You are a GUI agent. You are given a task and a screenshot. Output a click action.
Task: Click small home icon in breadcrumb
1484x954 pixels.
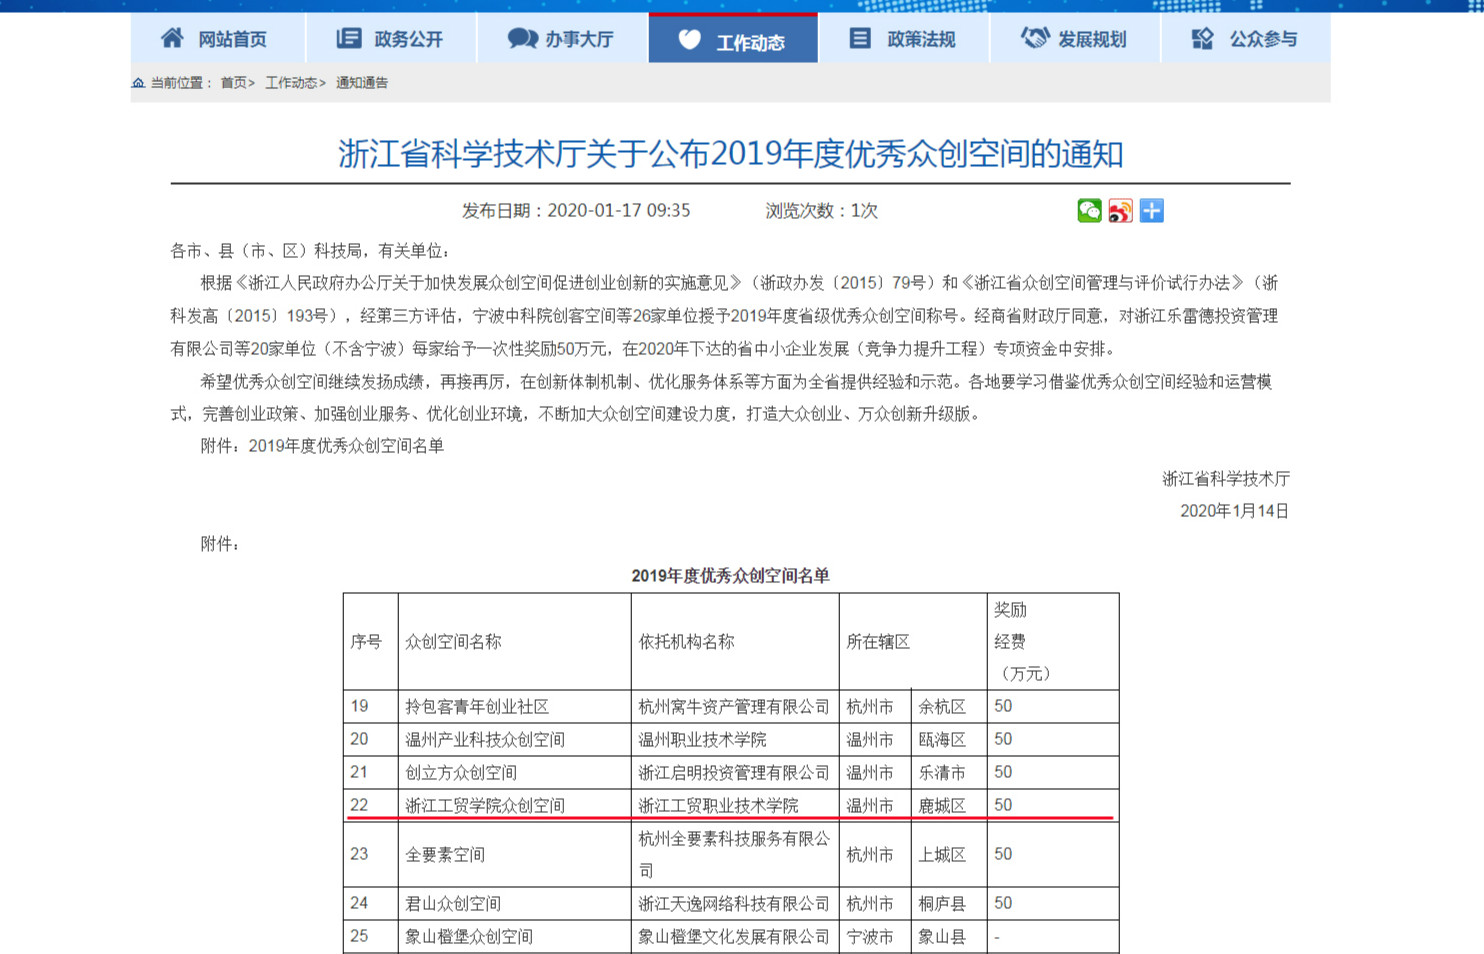pos(138,83)
